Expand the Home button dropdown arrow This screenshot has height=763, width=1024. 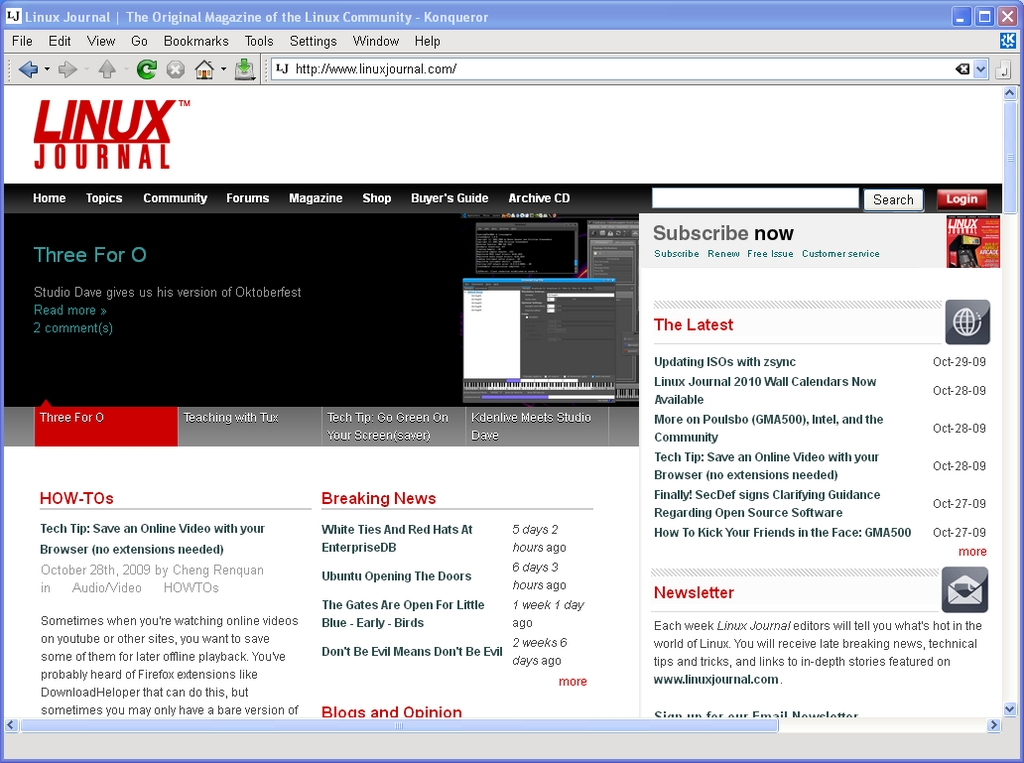coord(223,70)
